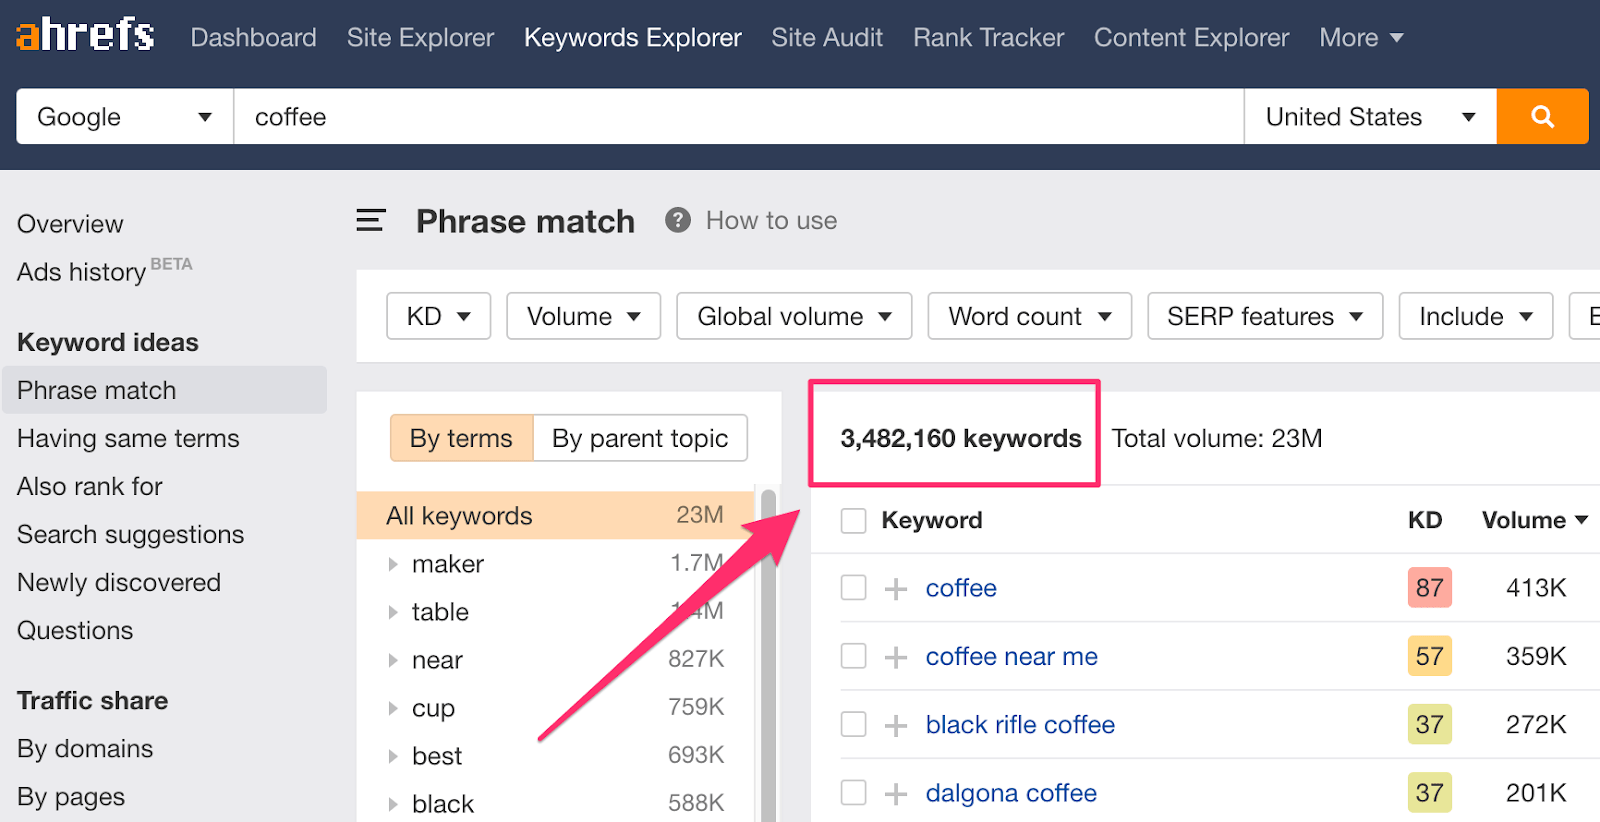Click the How to use help icon
Image resolution: width=1600 pixels, height=822 pixels.
click(678, 220)
